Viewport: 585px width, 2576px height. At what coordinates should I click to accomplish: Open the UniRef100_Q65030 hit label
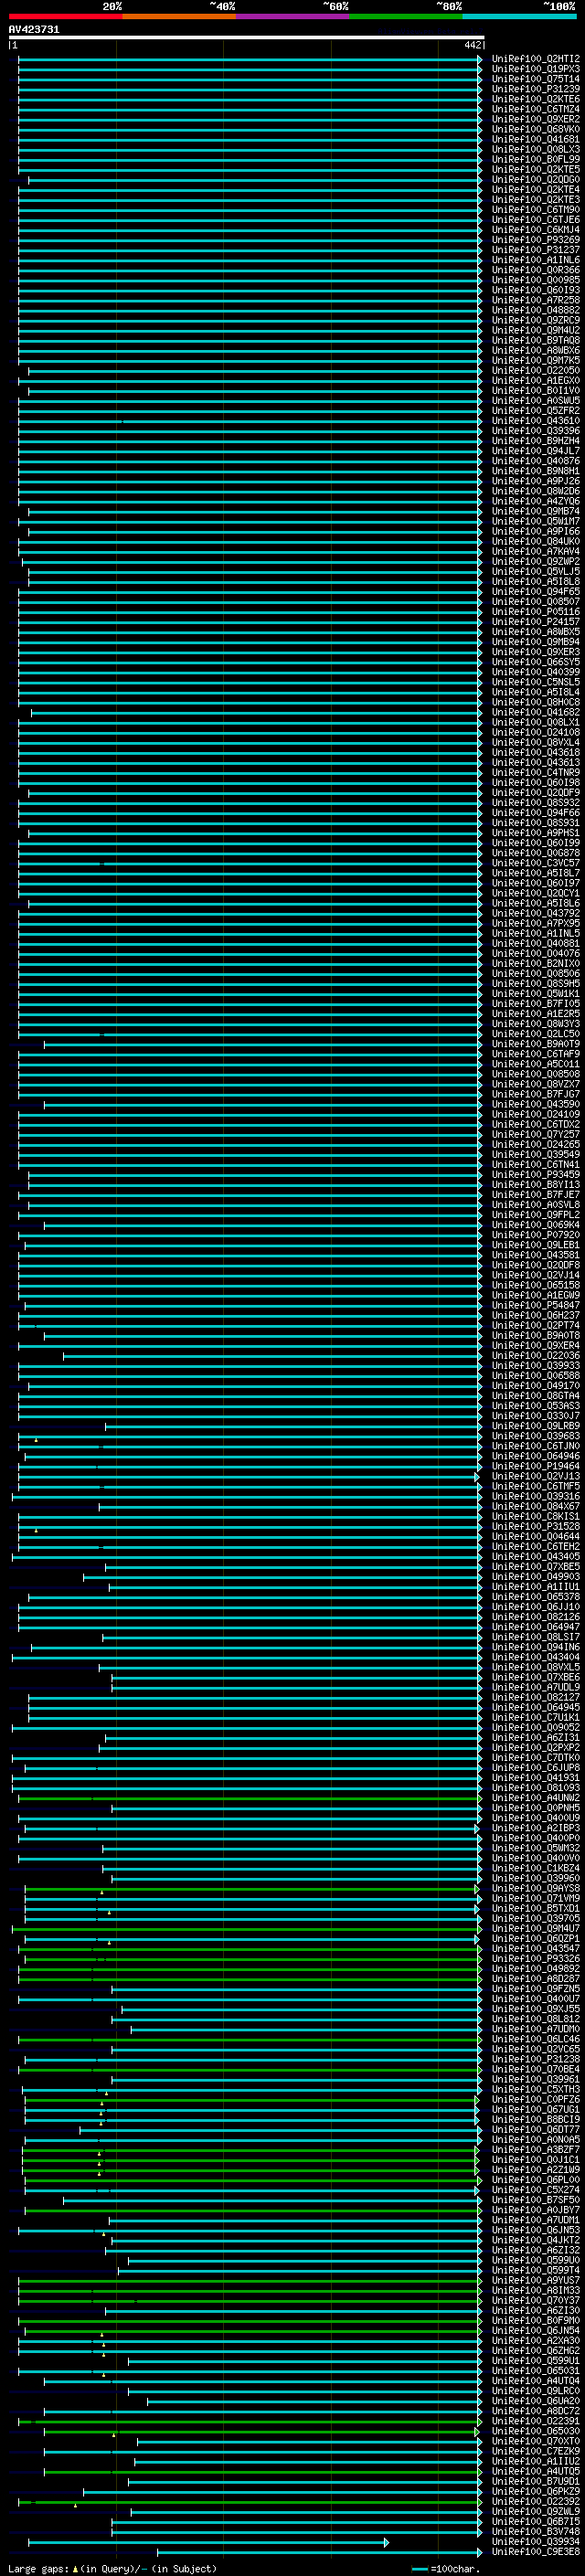pos(535,2430)
